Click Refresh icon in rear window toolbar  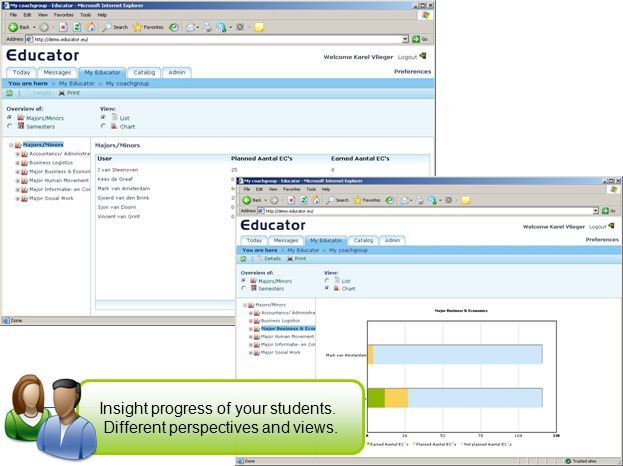(77, 27)
